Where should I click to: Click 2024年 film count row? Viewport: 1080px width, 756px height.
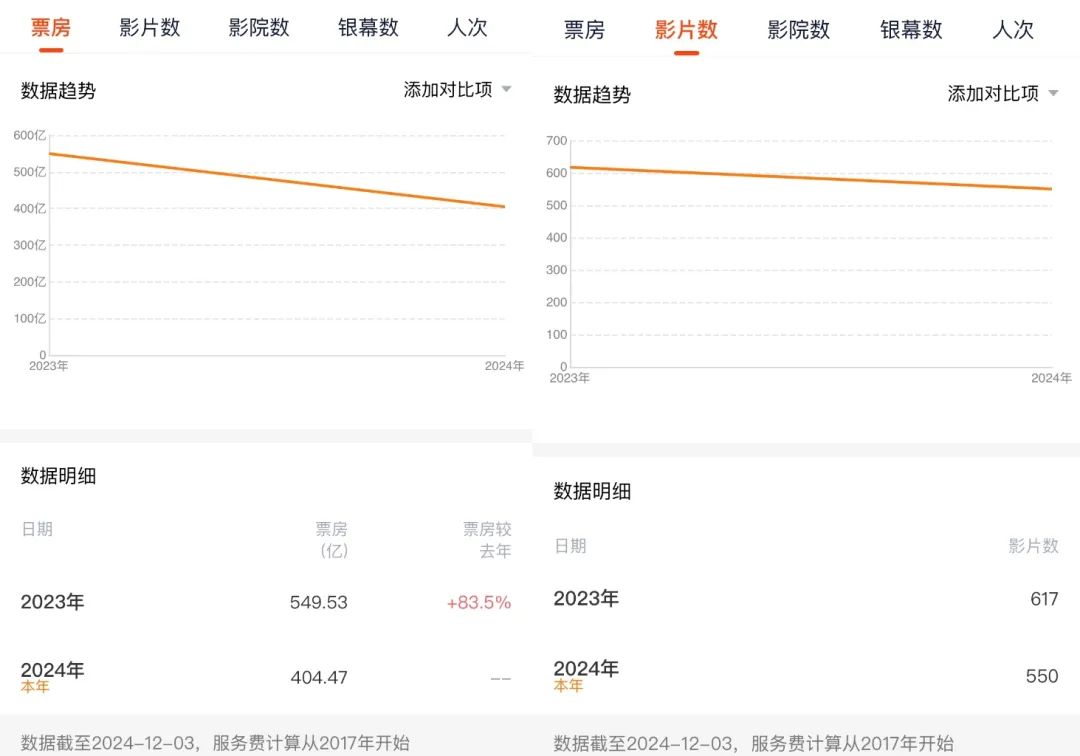coord(805,675)
